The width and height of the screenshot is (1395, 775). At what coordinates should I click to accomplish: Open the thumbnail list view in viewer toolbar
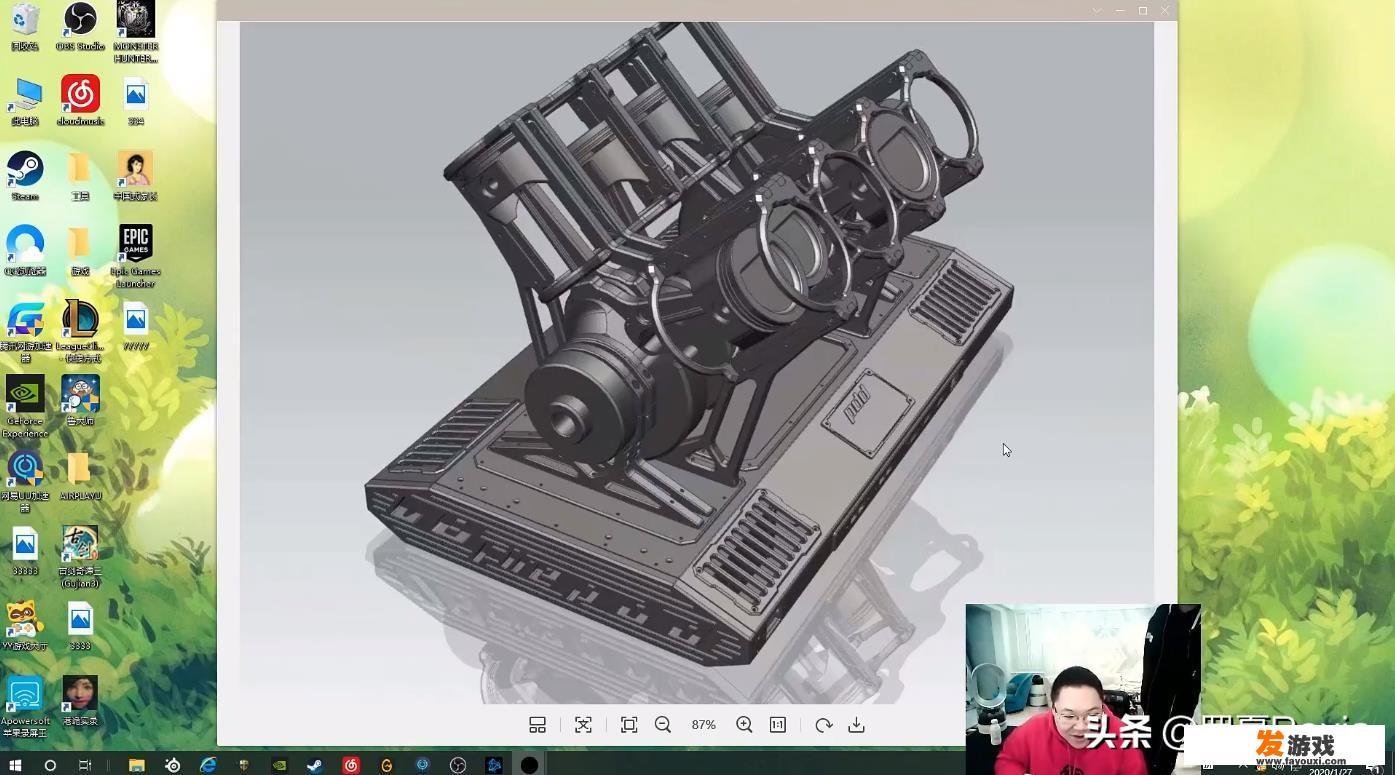point(537,725)
